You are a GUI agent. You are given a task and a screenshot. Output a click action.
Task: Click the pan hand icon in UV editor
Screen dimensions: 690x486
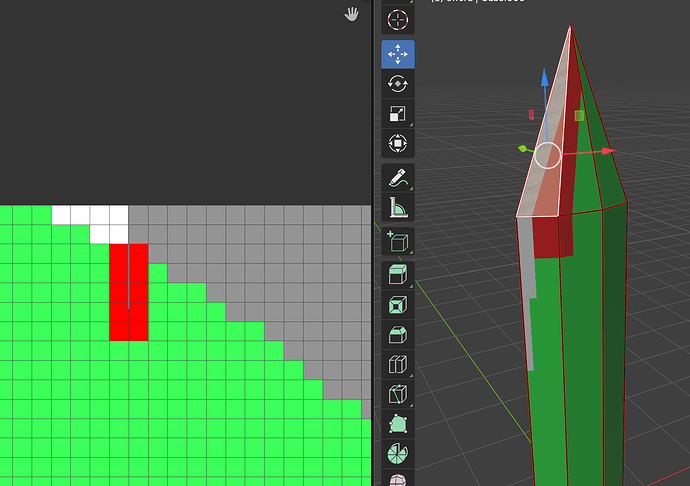pos(352,14)
